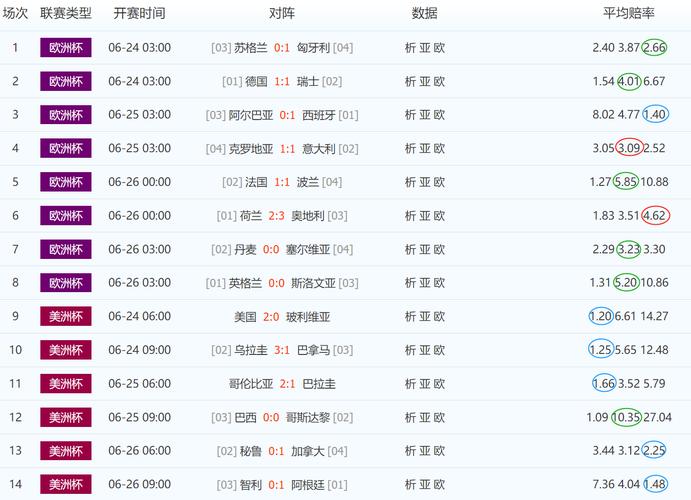Click the 2:3 score for 荷兰 match
691x500 pixels.
point(276,216)
